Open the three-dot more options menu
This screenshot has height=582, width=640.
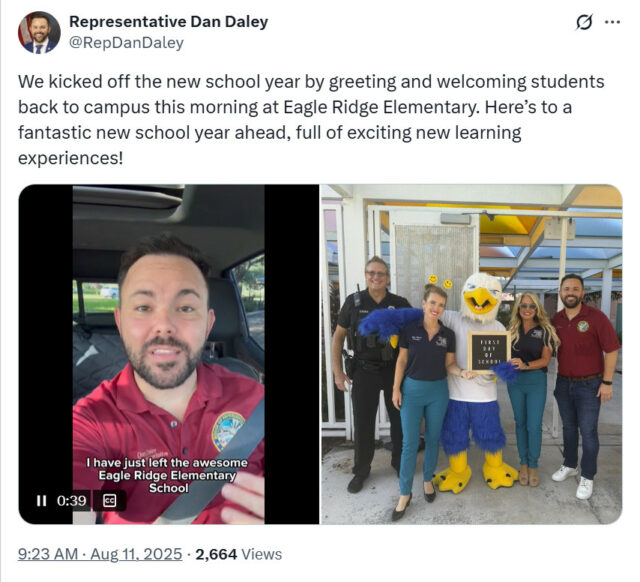coord(612,22)
